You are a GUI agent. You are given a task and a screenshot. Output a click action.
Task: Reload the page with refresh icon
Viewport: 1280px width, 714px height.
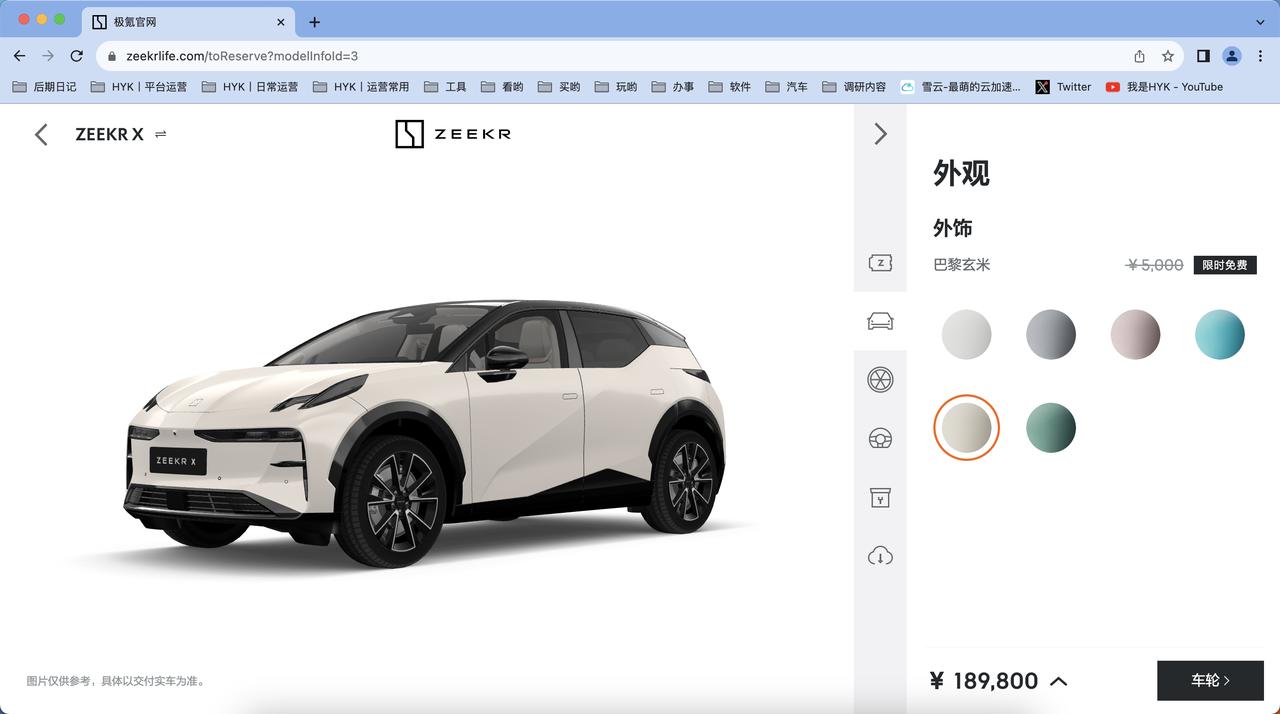point(77,56)
